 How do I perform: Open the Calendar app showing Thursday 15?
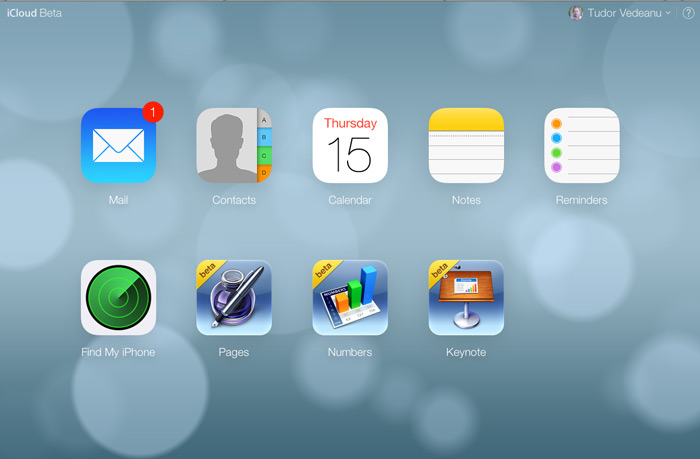pos(350,146)
